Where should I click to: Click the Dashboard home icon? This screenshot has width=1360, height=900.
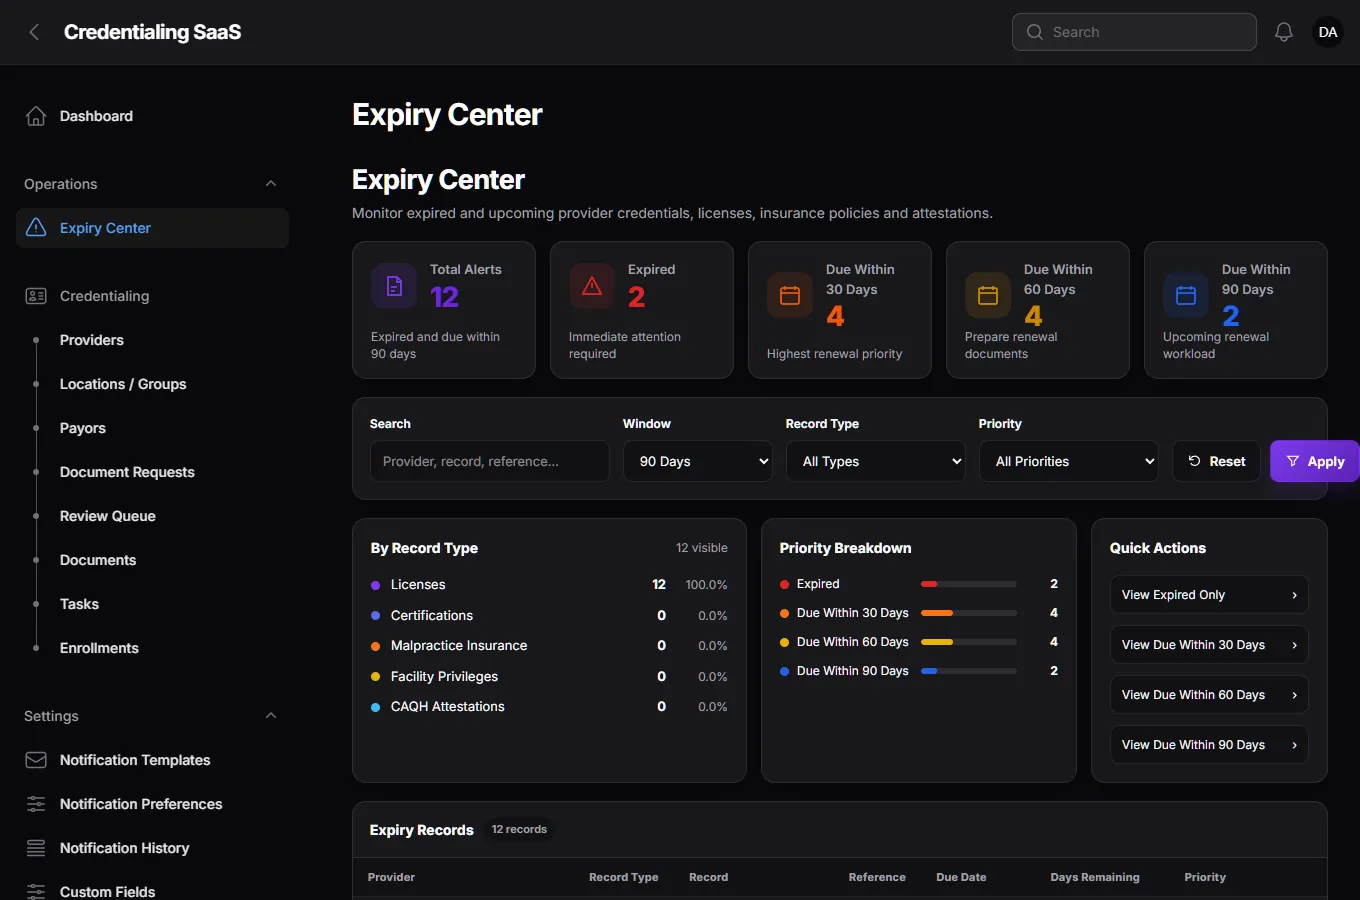(x=36, y=116)
